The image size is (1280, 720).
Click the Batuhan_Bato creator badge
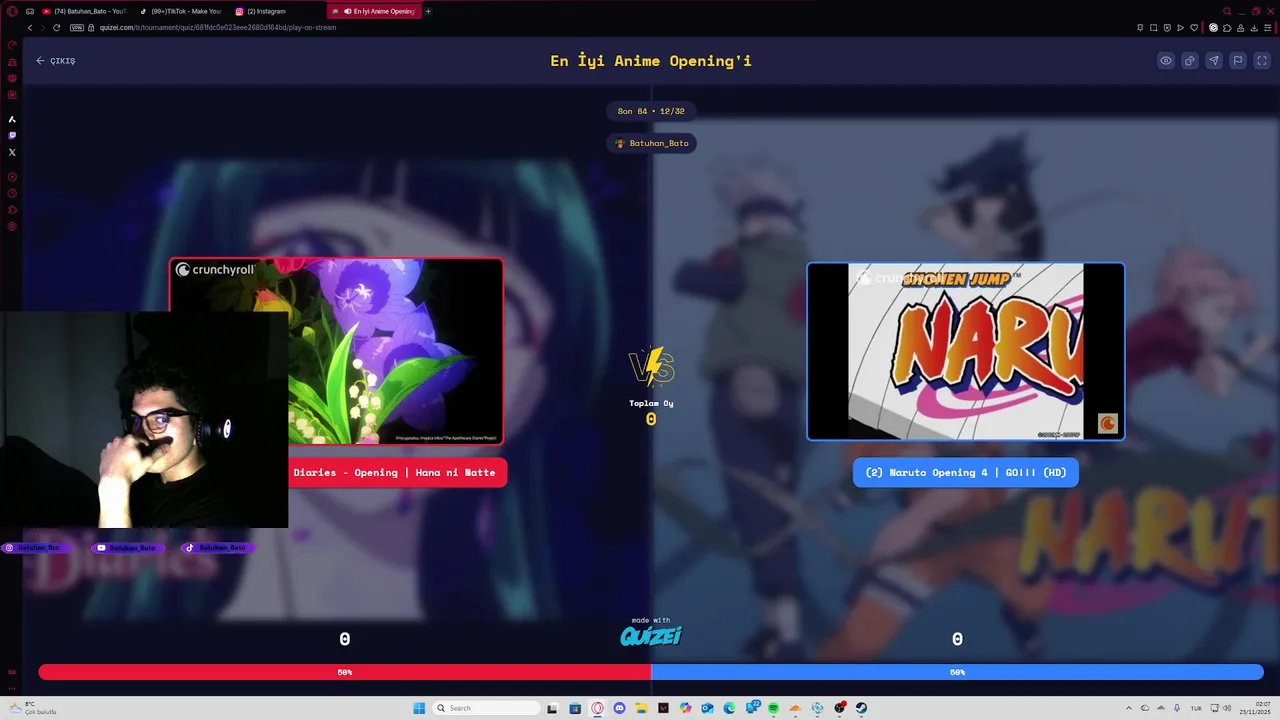pyautogui.click(x=652, y=143)
